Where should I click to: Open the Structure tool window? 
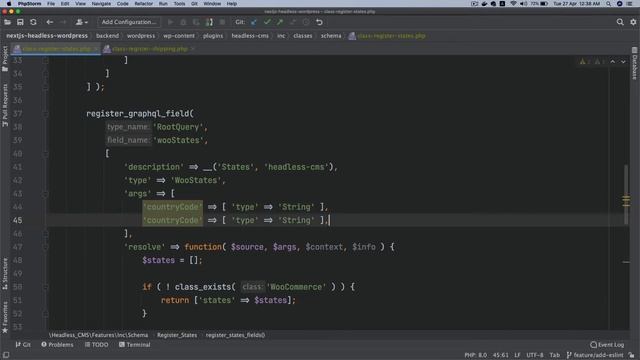click(5, 273)
